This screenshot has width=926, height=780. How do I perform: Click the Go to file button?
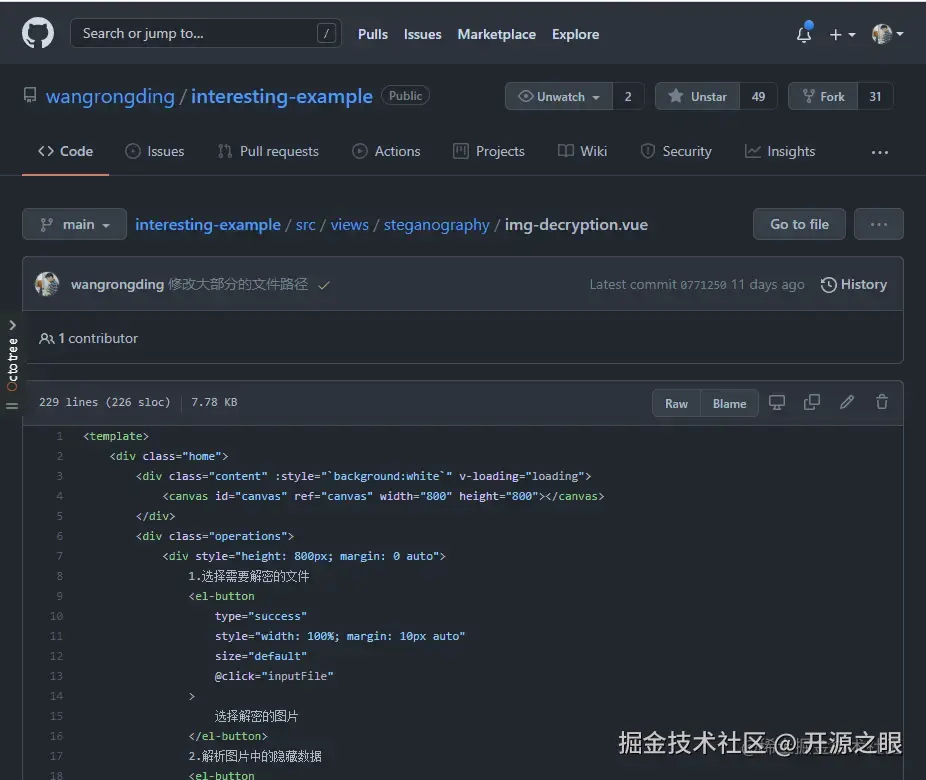[x=799, y=224]
